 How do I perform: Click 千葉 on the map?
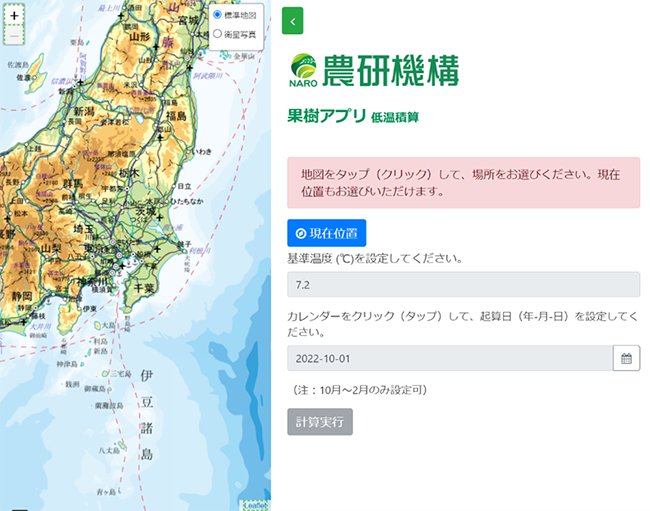[x=143, y=288]
